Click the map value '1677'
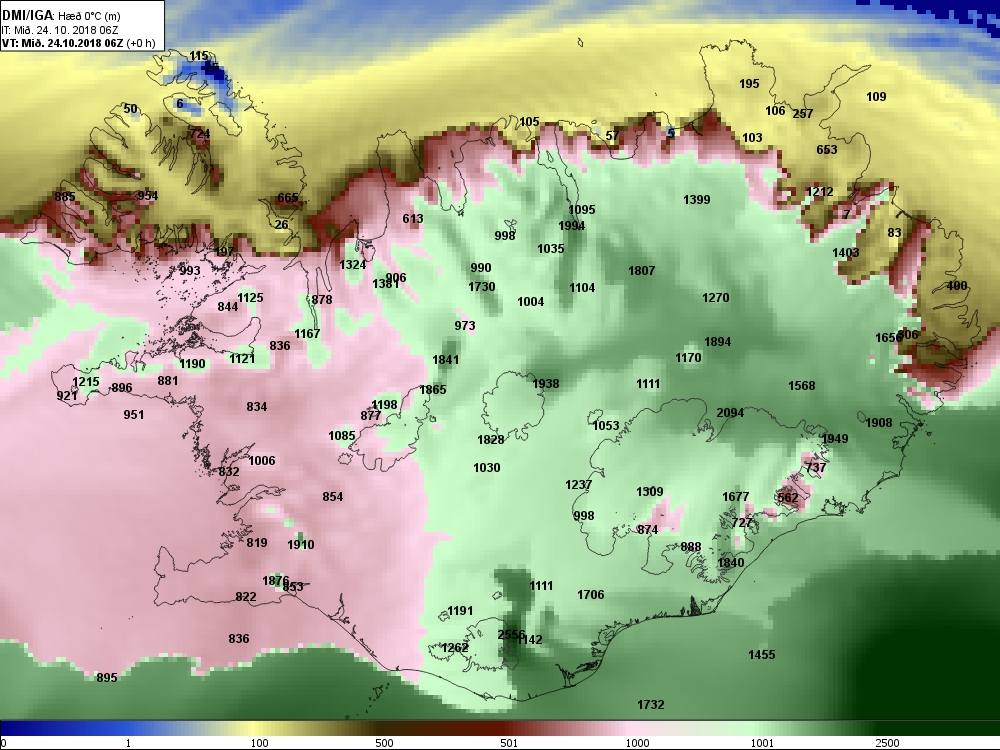Viewport: 1000px width, 750px height. tap(735, 496)
